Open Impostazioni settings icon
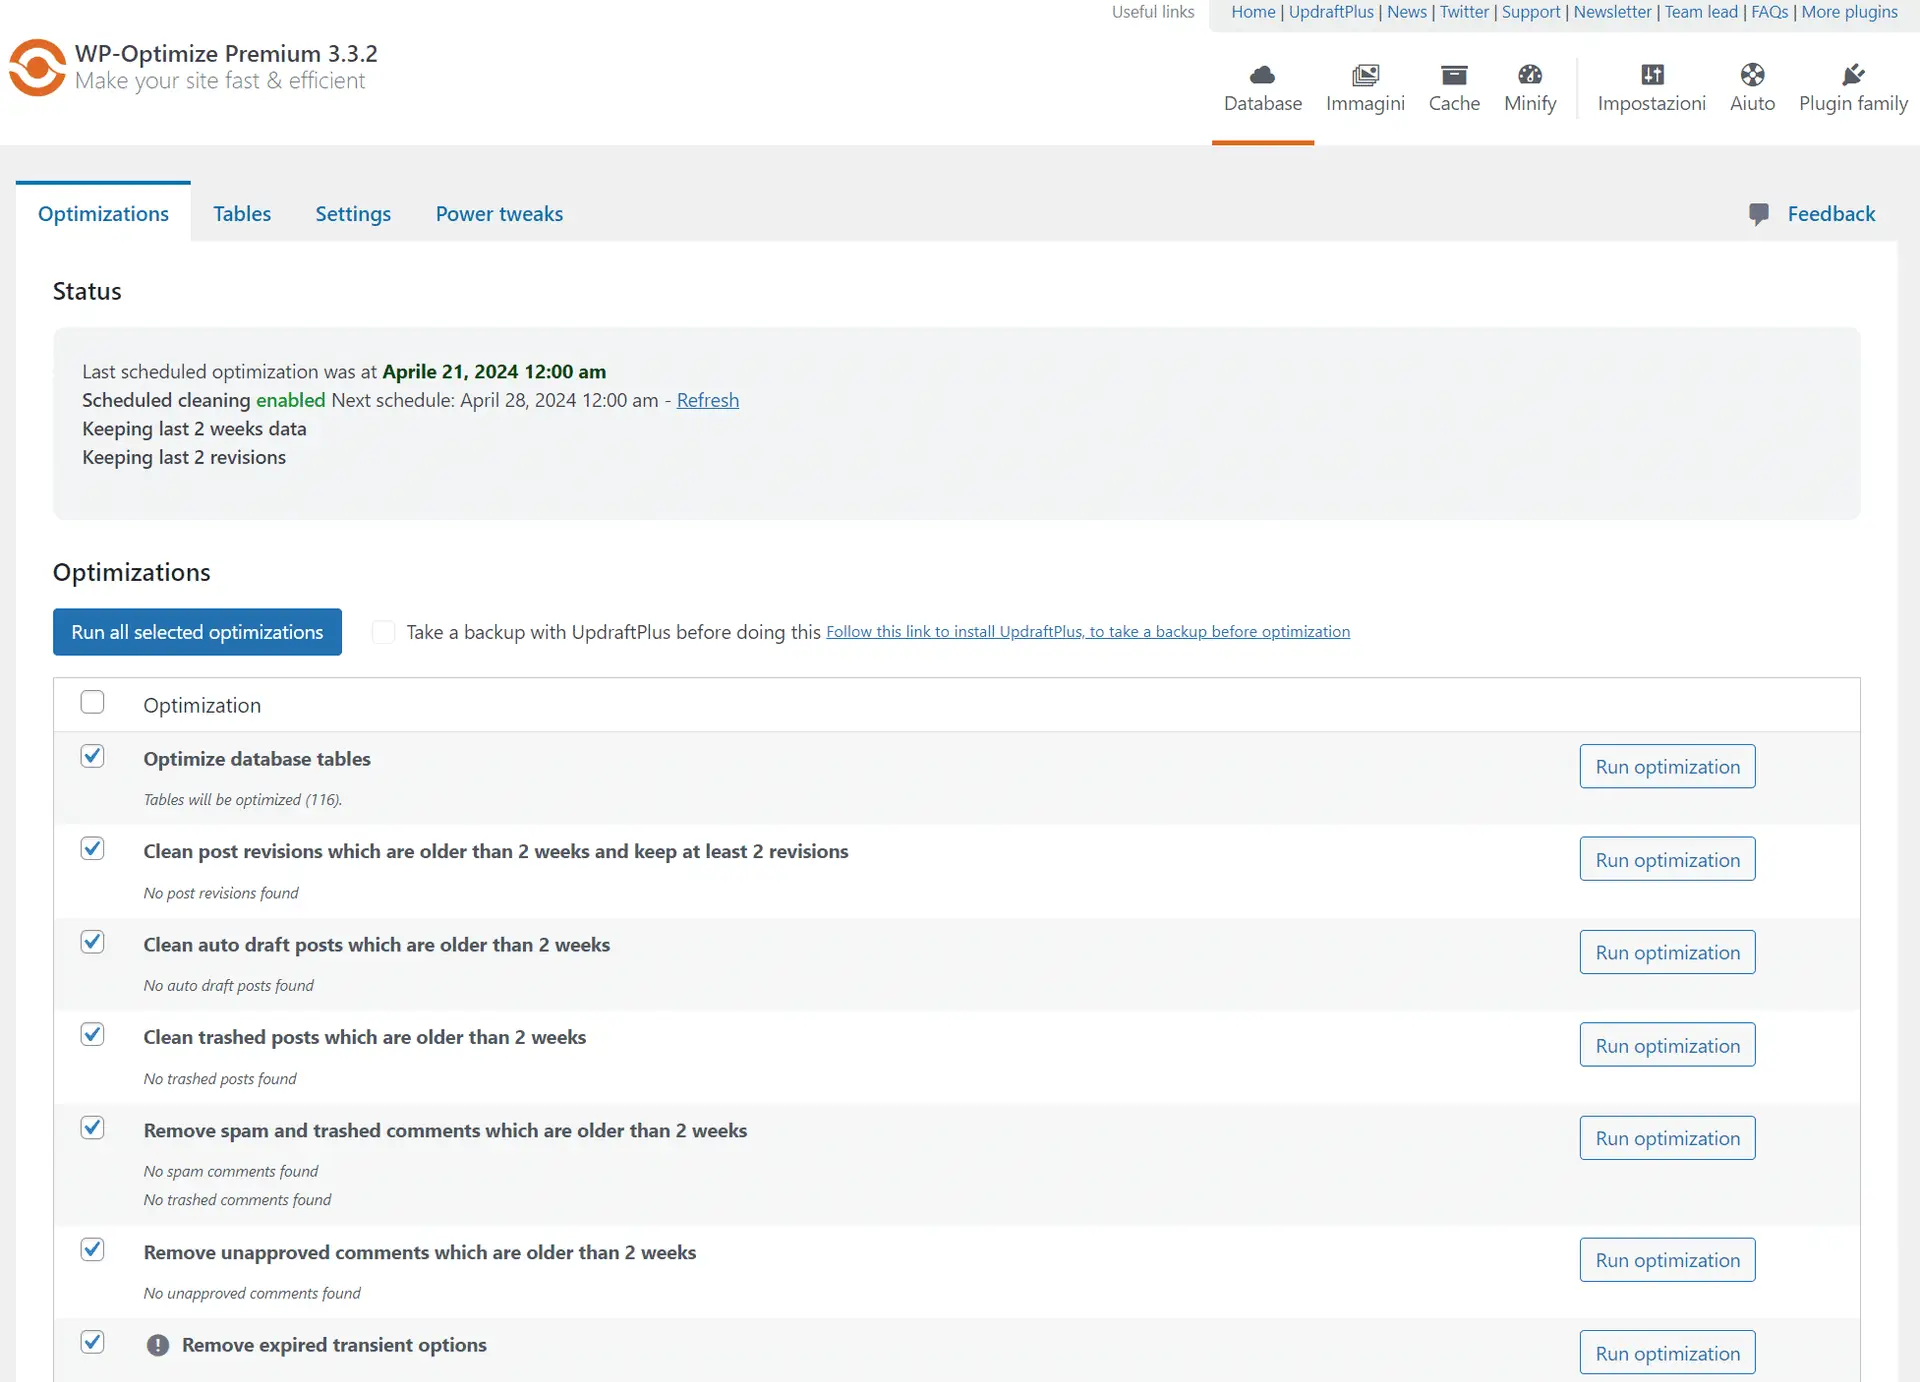The image size is (1920, 1382). [x=1651, y=73]
